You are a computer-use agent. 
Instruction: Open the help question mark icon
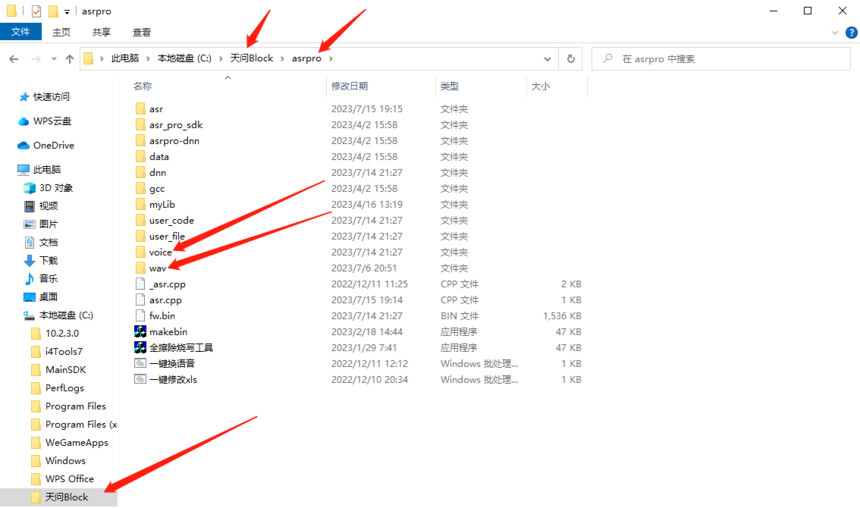851,32
